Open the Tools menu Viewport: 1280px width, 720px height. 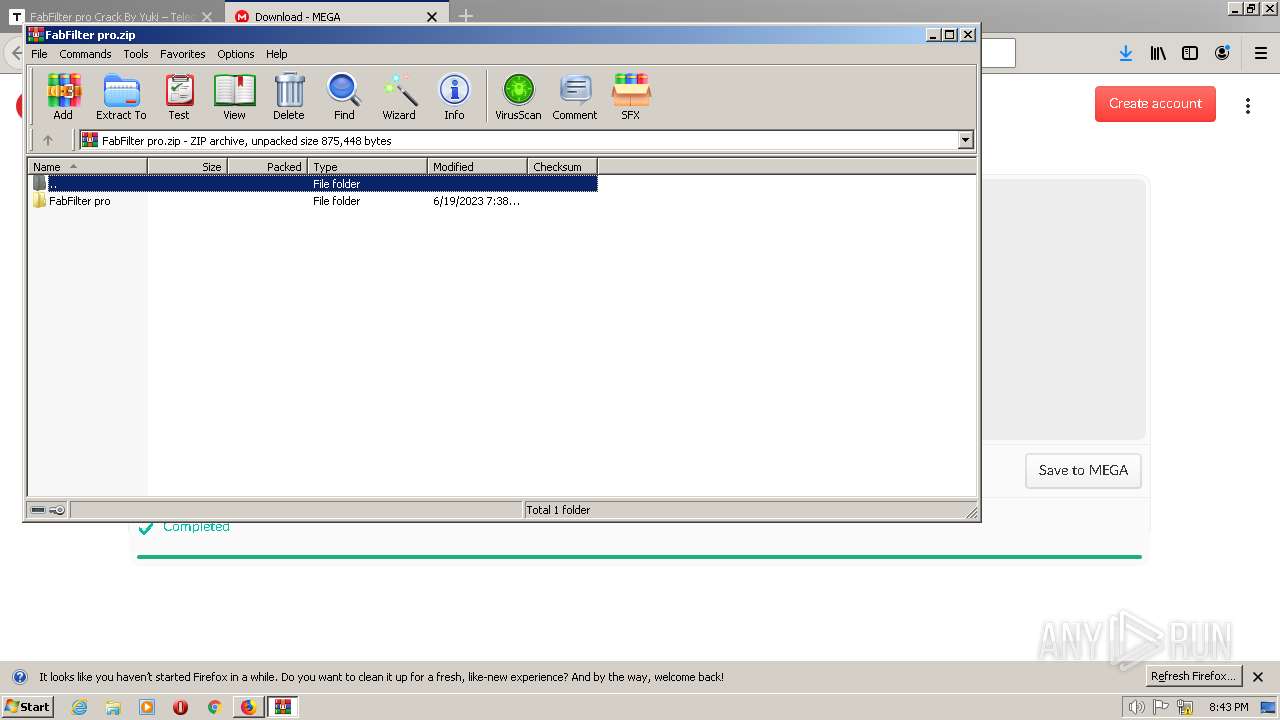[136, 54]
